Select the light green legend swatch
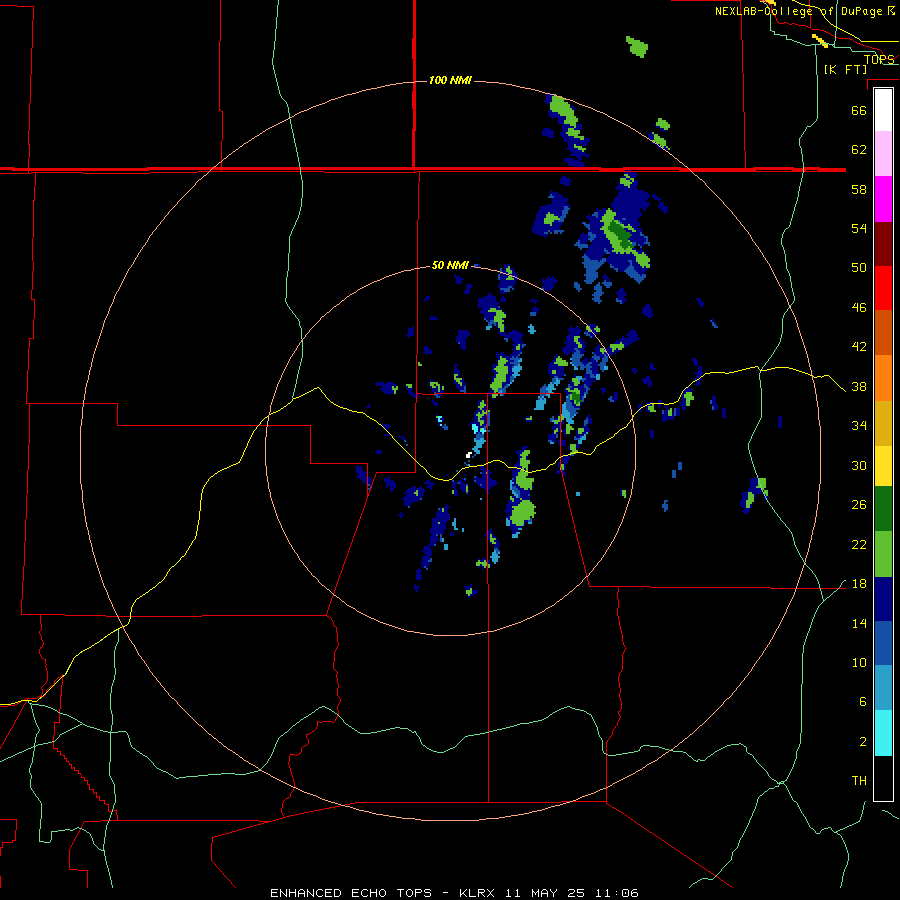 (x=883, y=554)
